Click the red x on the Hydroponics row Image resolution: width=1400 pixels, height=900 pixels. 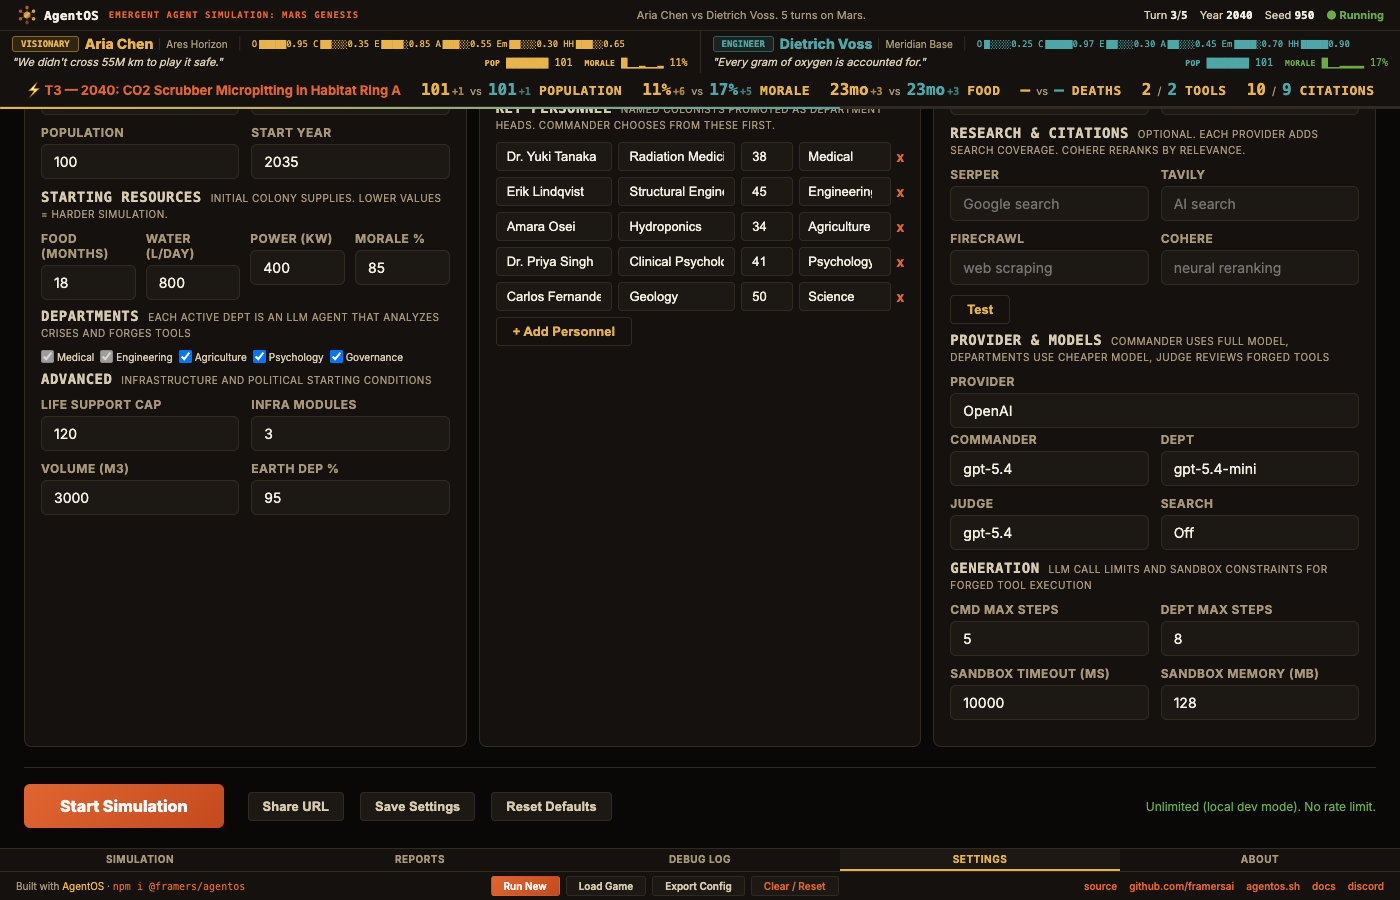click(900, 227)
